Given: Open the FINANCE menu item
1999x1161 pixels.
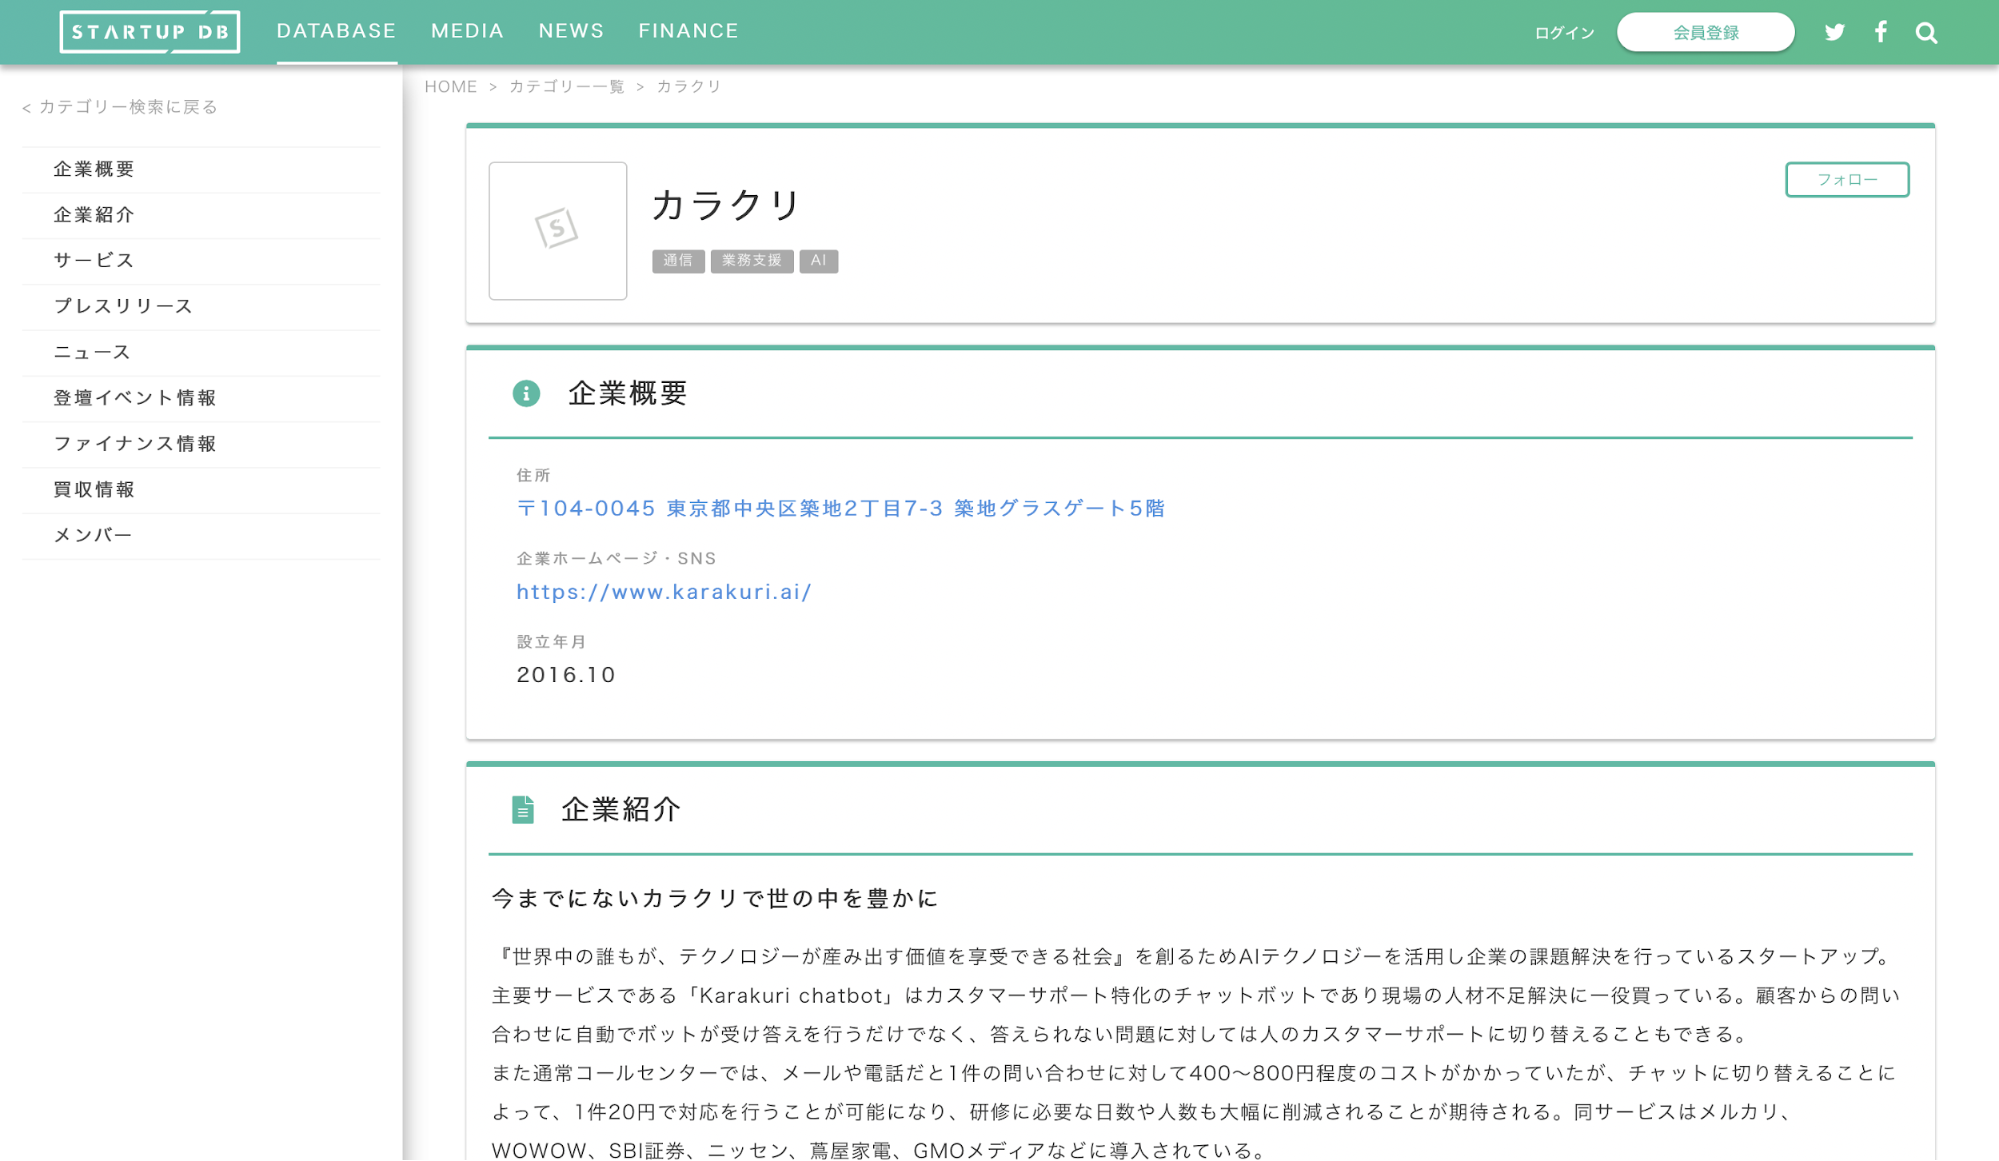Looking at the screenshot, I should (688, 31).
